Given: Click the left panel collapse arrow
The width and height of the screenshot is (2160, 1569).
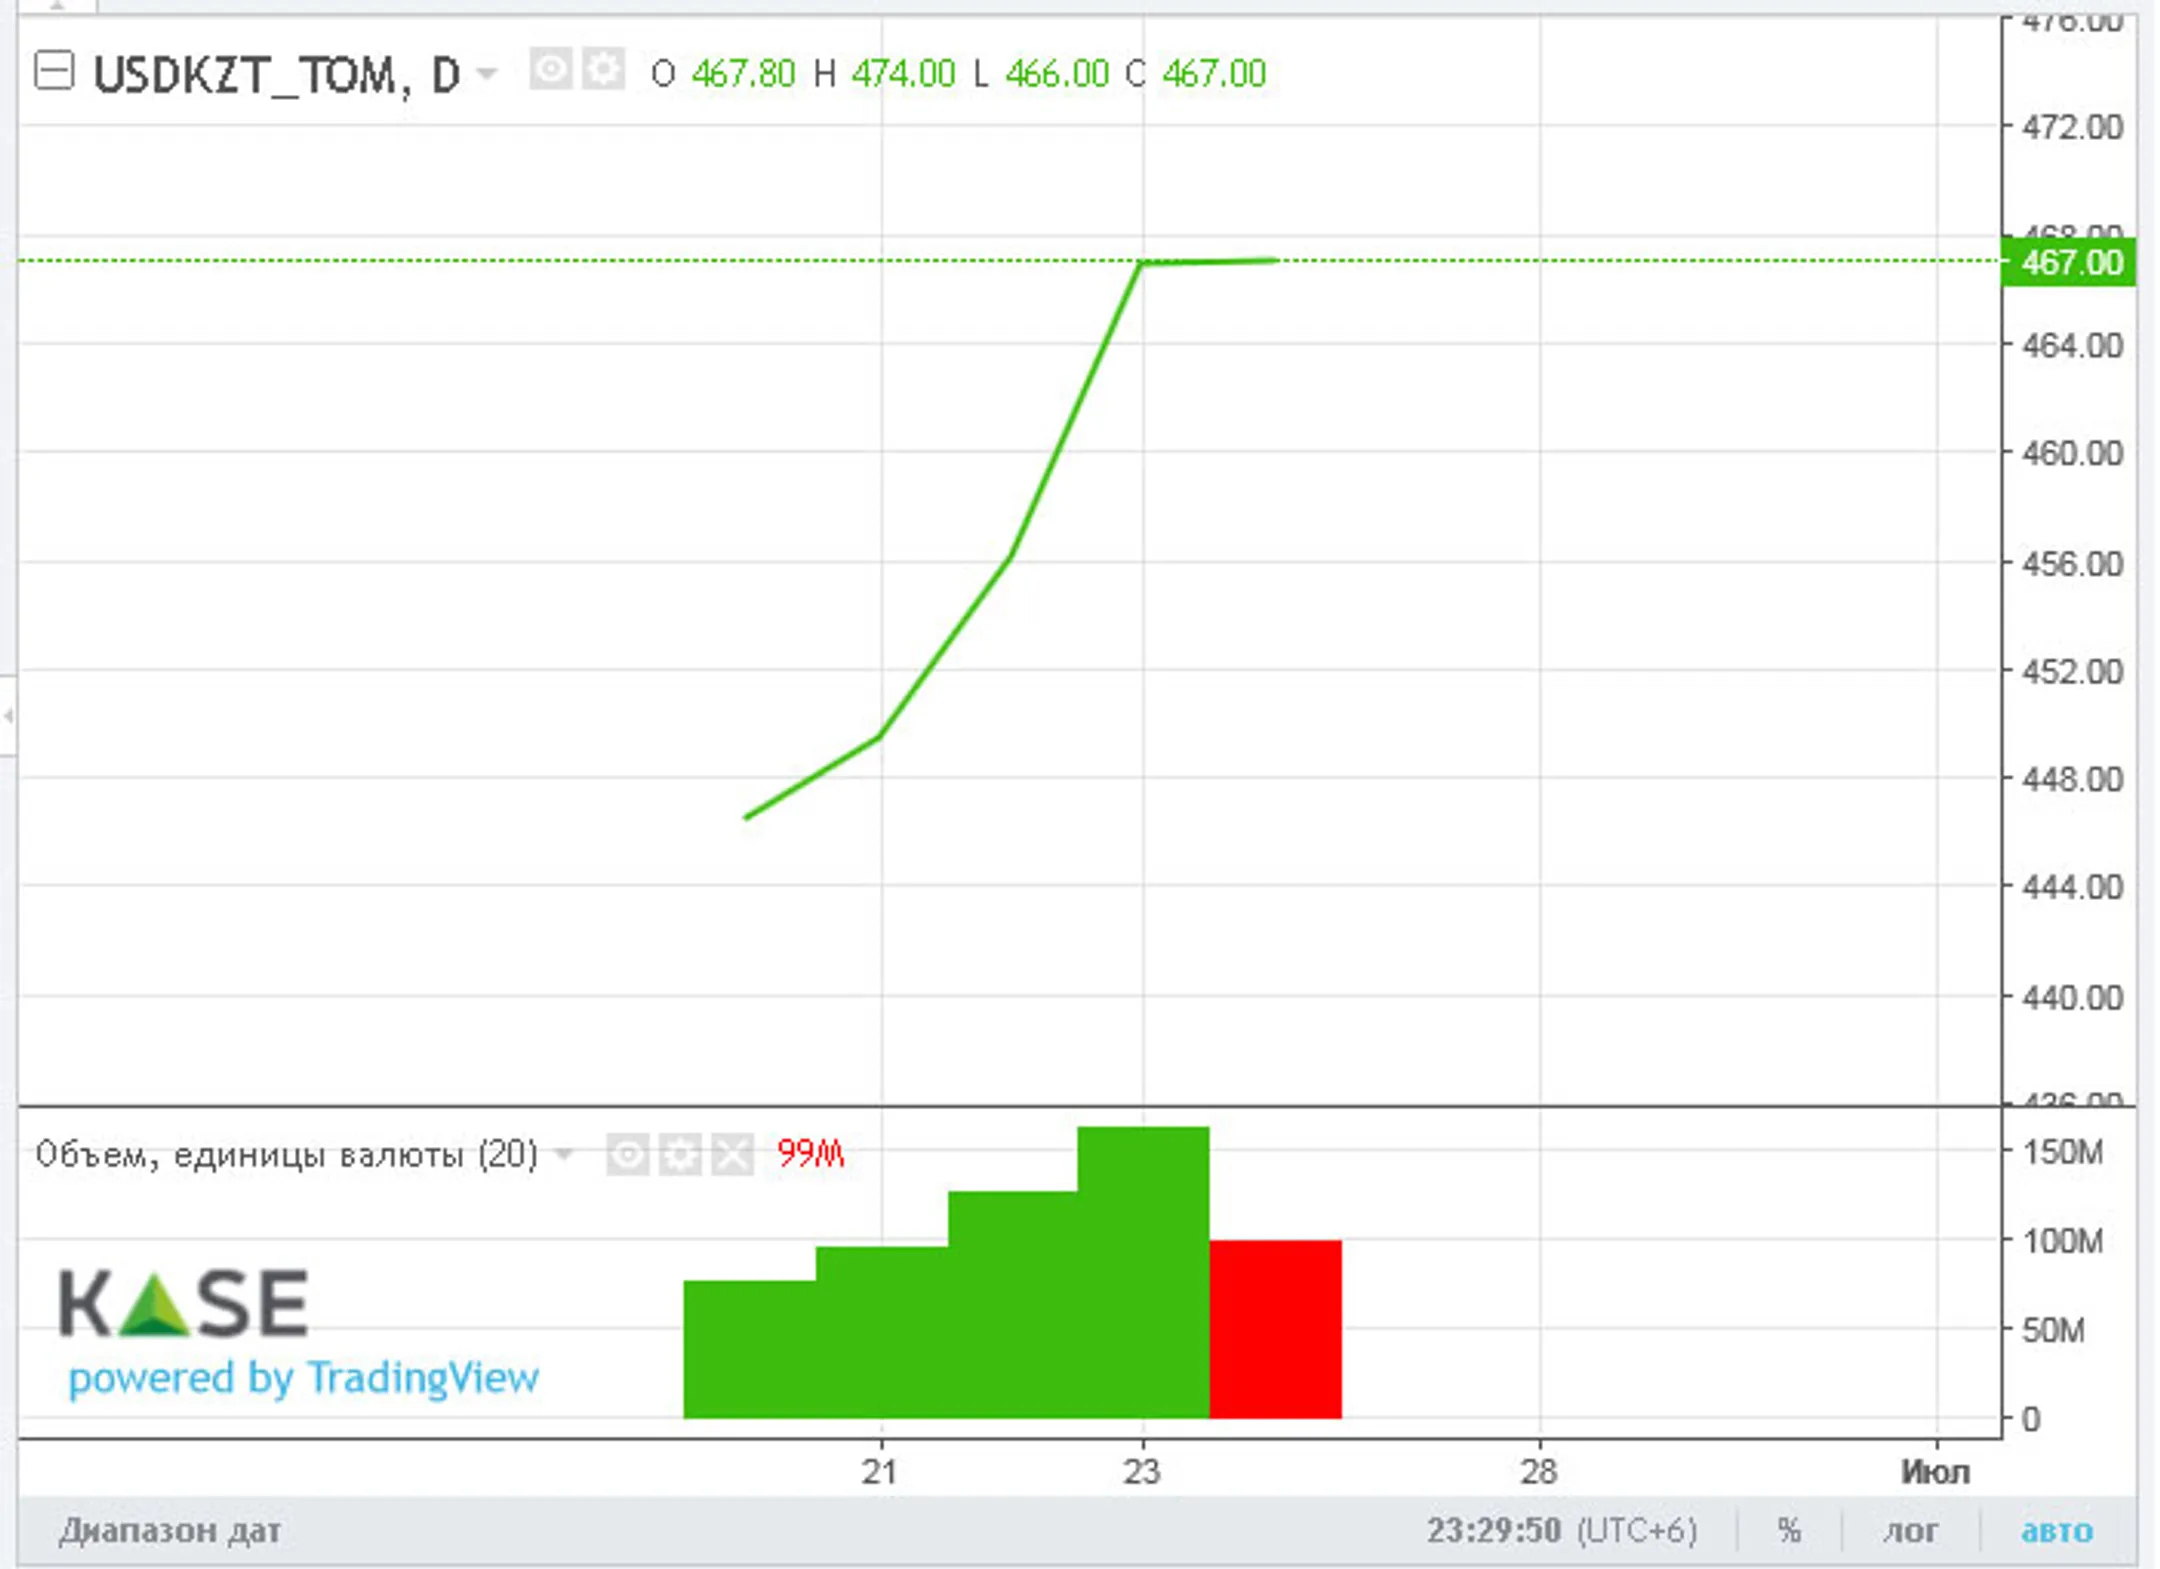Looking at the screenshot, I should tap(8, 715).
